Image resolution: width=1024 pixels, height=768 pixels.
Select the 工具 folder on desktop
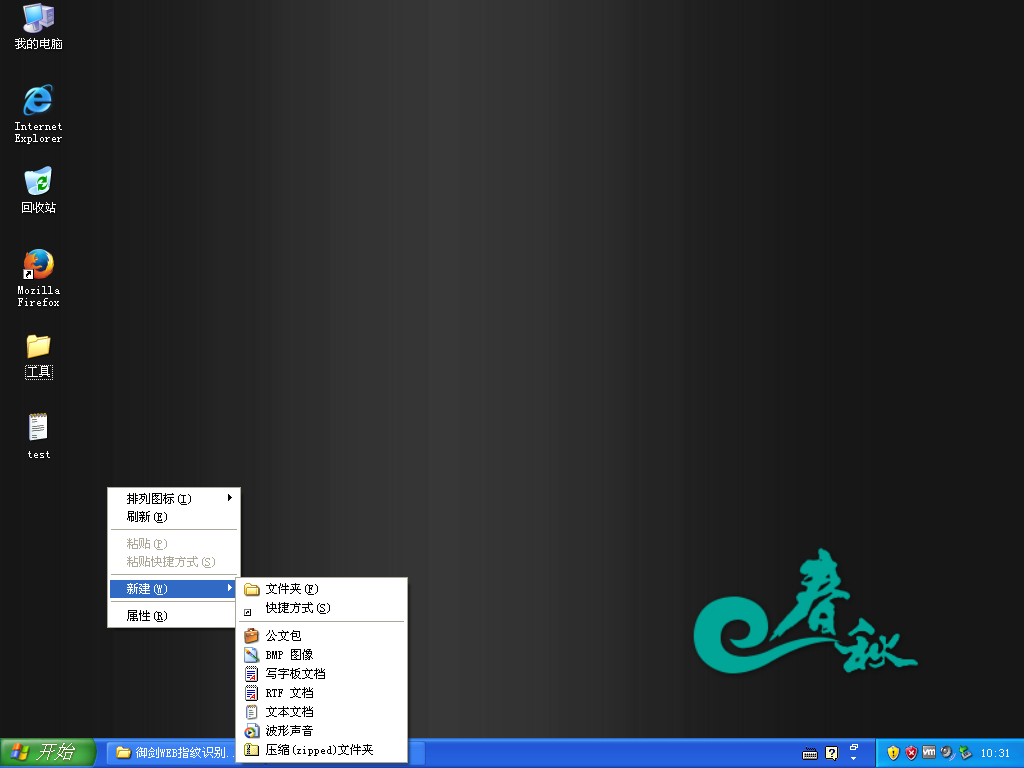(x=39, y=356)
